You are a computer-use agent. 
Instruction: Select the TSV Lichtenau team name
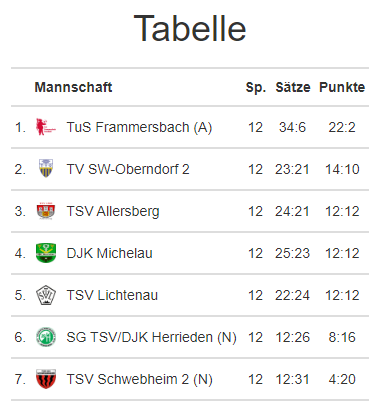coord(112,295)
